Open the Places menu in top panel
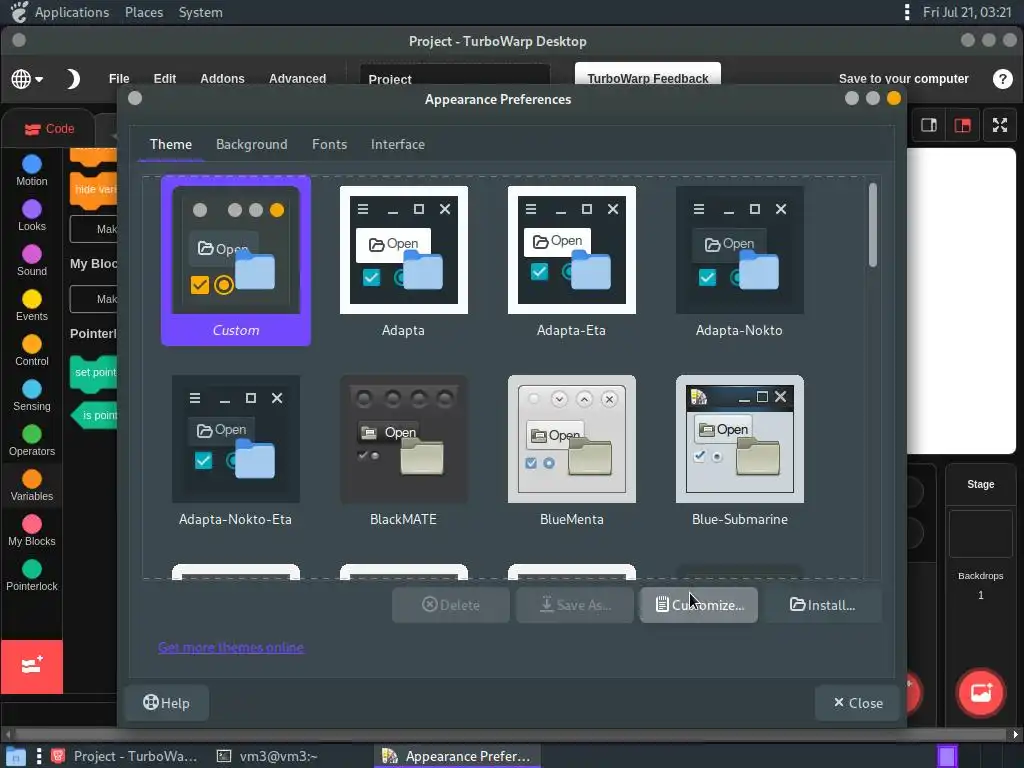 (x=144, y=12)
